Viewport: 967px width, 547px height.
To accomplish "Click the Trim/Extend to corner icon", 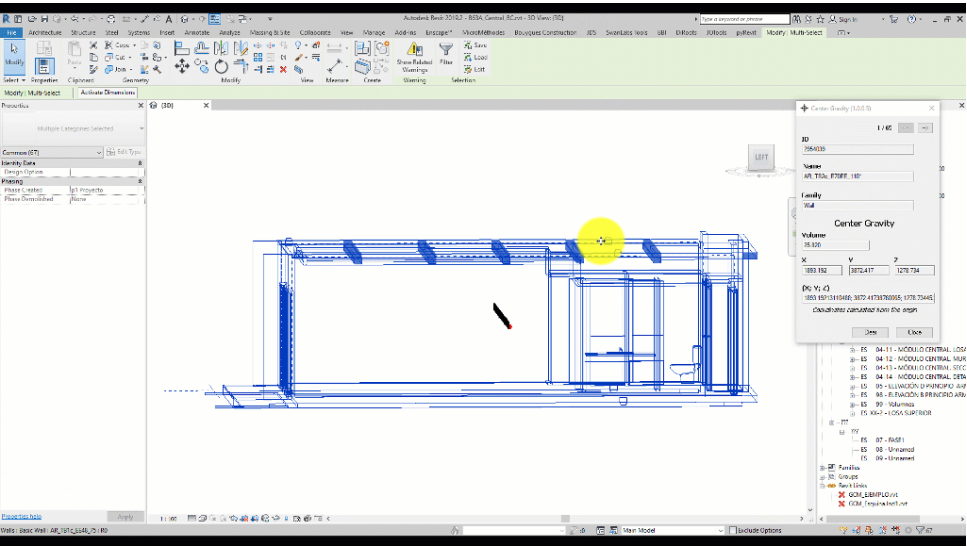I will tap(241, 67).
